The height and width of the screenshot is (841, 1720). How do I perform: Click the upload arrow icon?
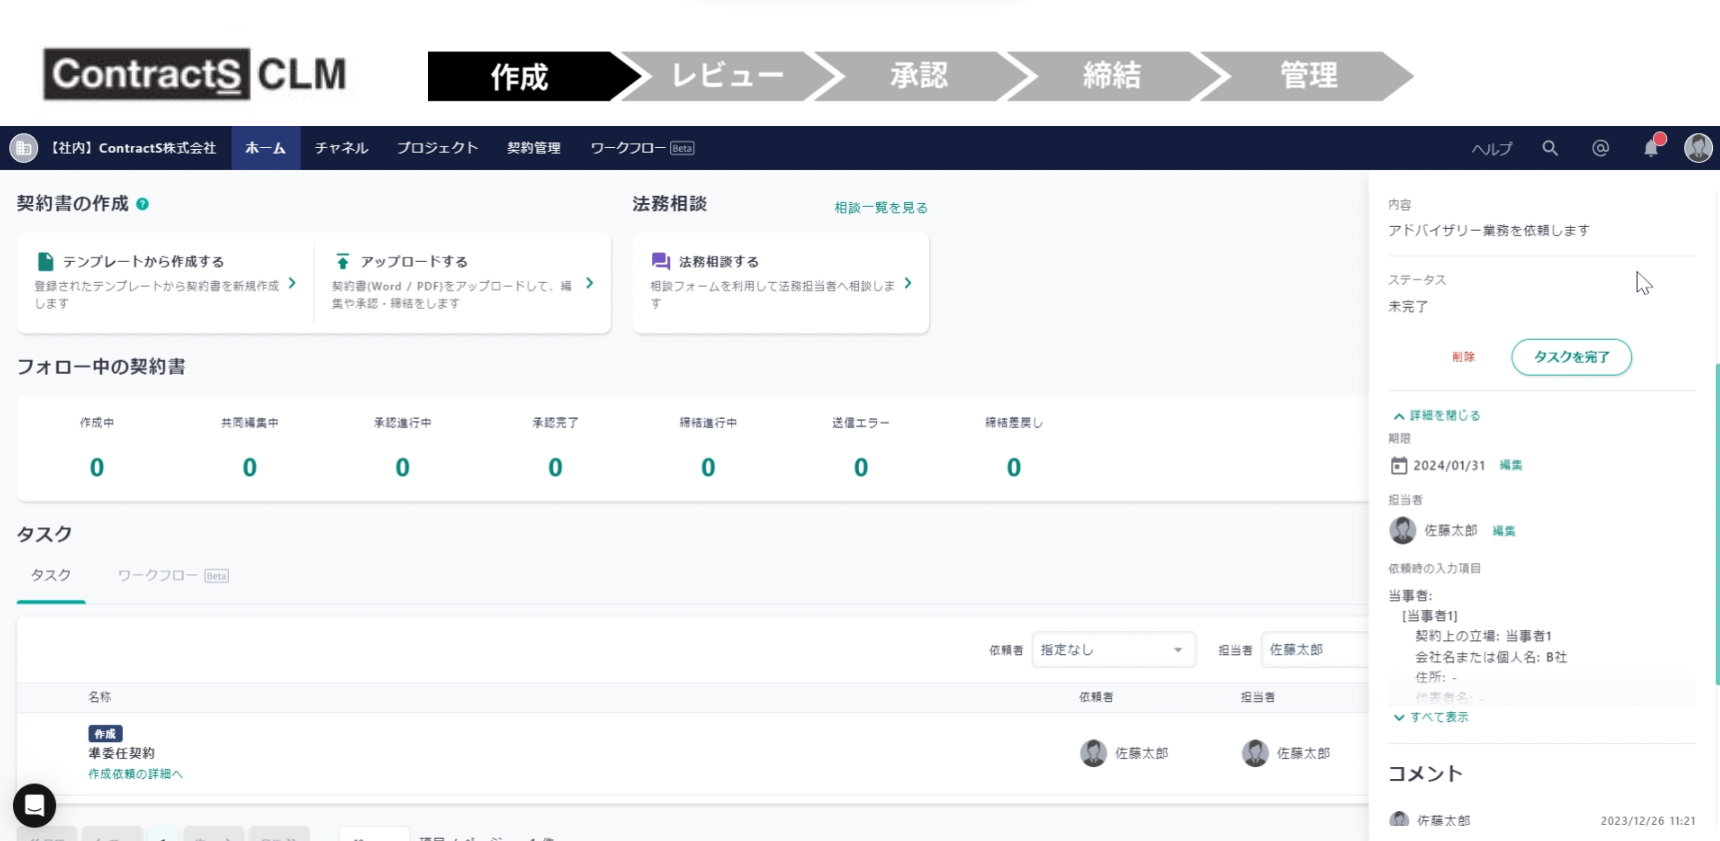coord(343,261)
